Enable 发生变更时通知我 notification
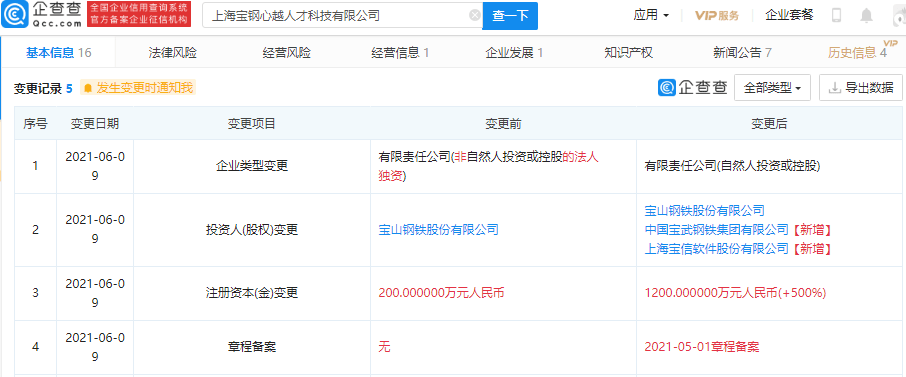The image size is (906, 377). click(x=138, y=88)
